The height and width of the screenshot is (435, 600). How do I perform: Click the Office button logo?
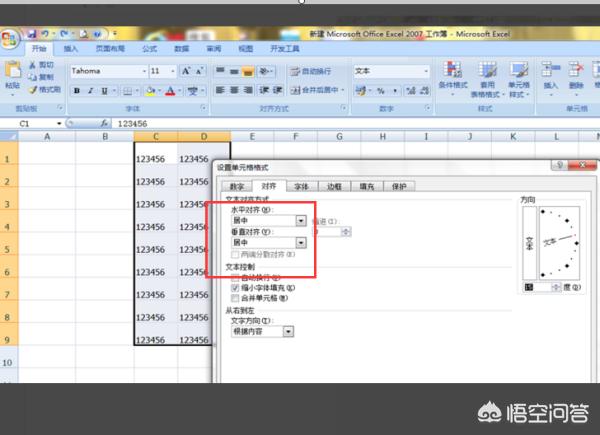click(x=10, y=40)
